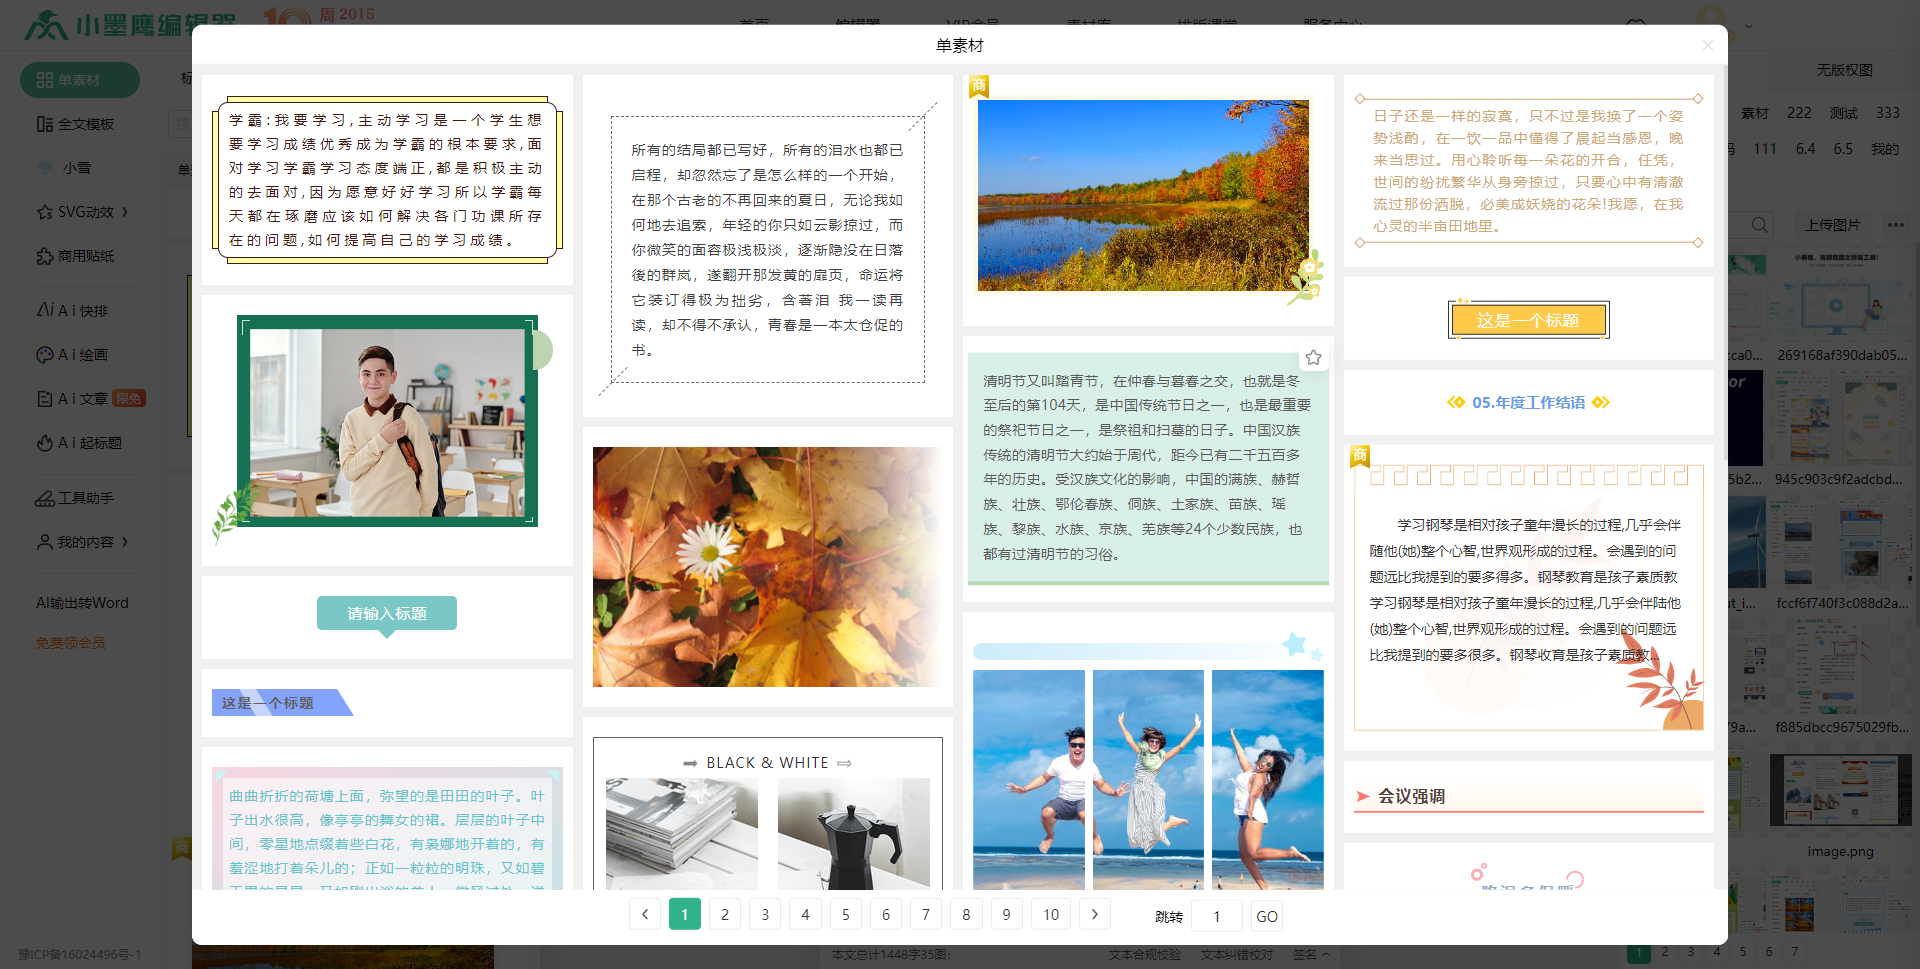This screenshot has width=1920, height=969.
Task: Expand the 我的内容 submenu arrow
Action: click(x=126, y=542)
